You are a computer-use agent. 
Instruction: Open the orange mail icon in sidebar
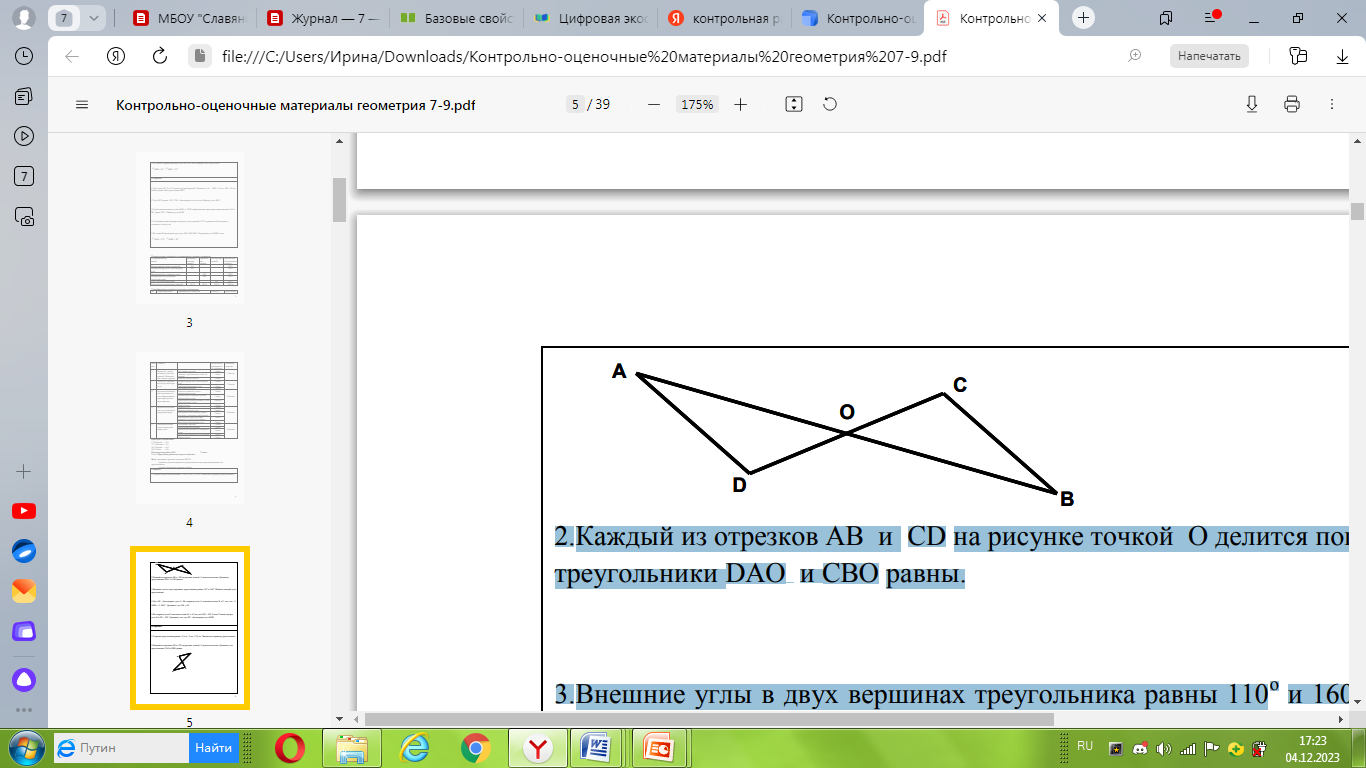[24, 591]
